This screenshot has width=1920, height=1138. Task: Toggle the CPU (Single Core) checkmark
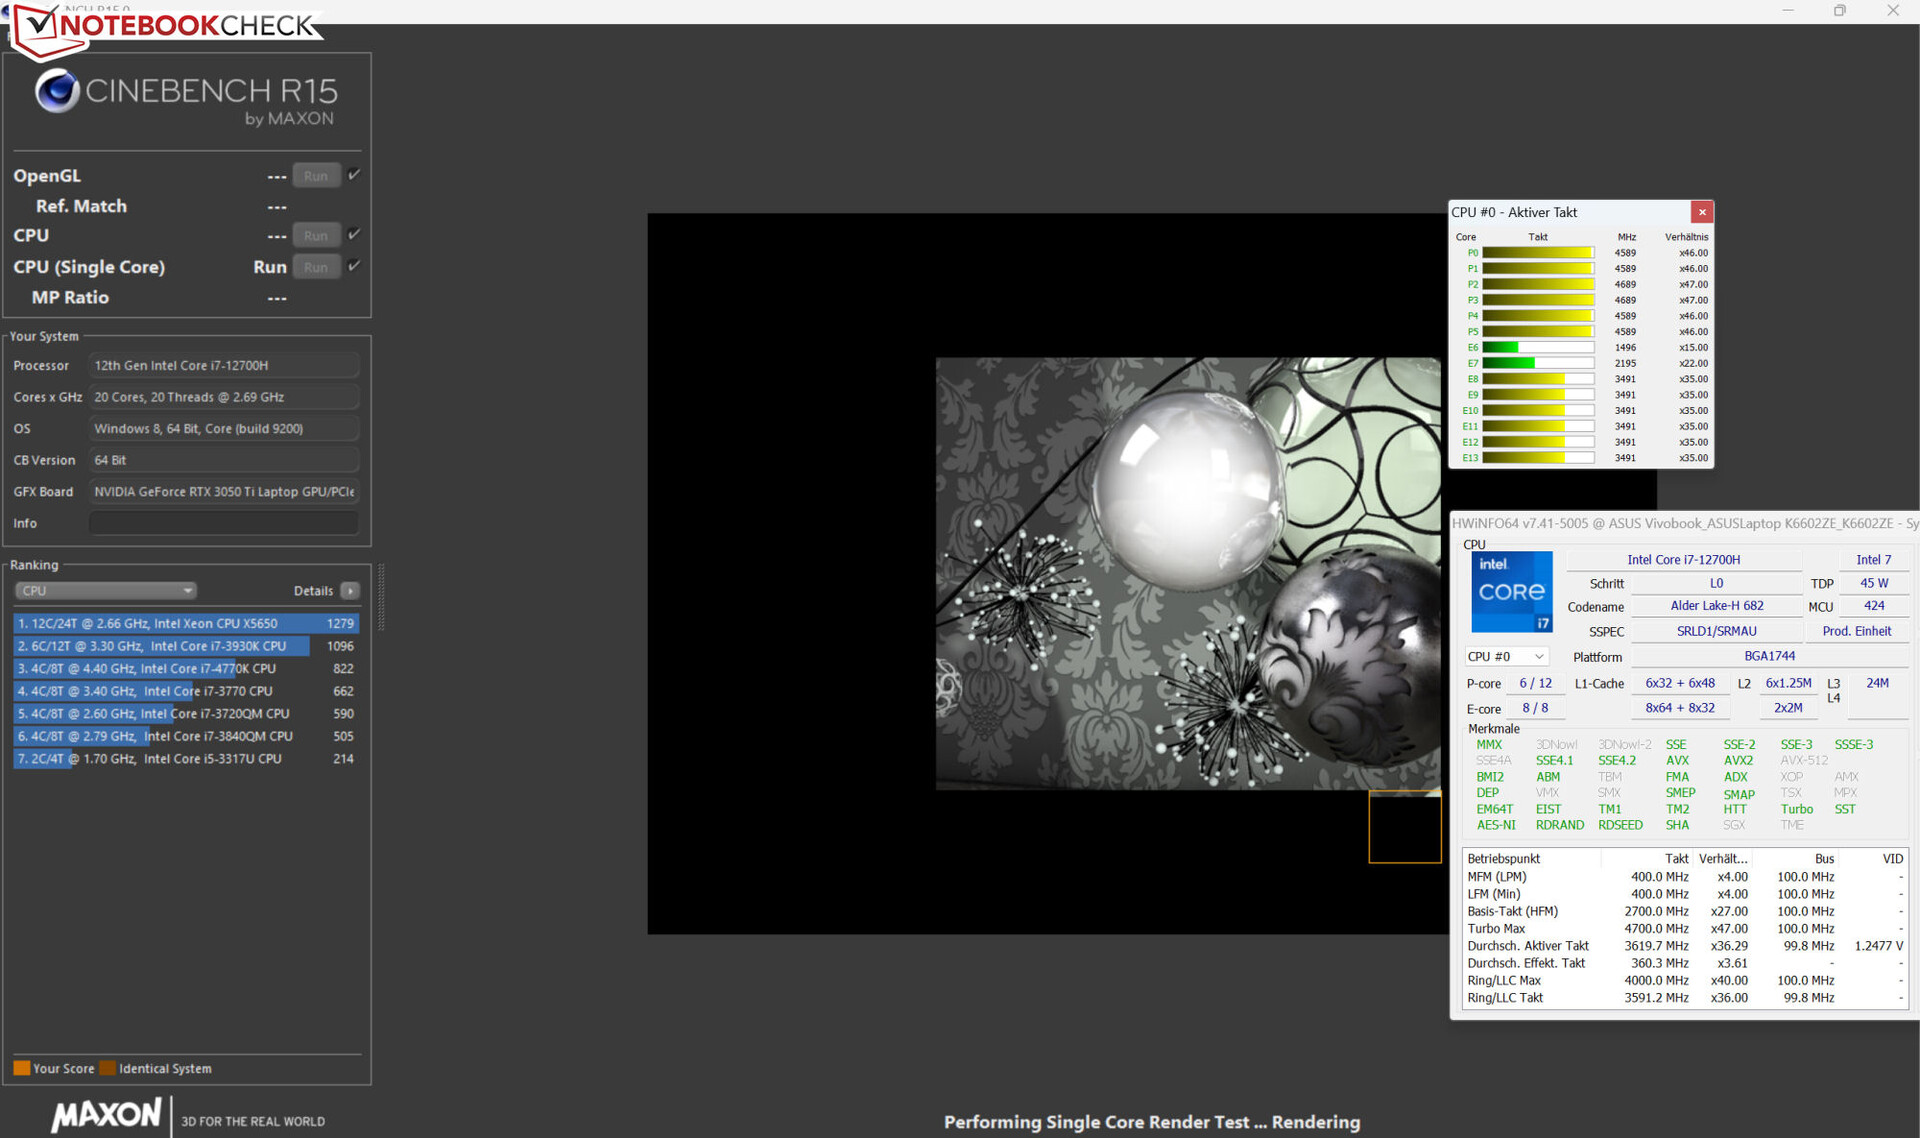click(354, 266)
